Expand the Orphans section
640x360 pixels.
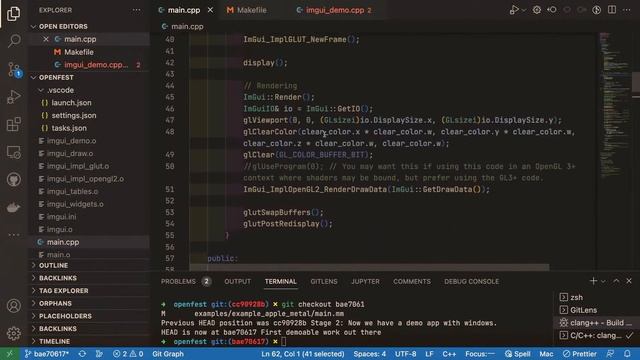[55, 304]
